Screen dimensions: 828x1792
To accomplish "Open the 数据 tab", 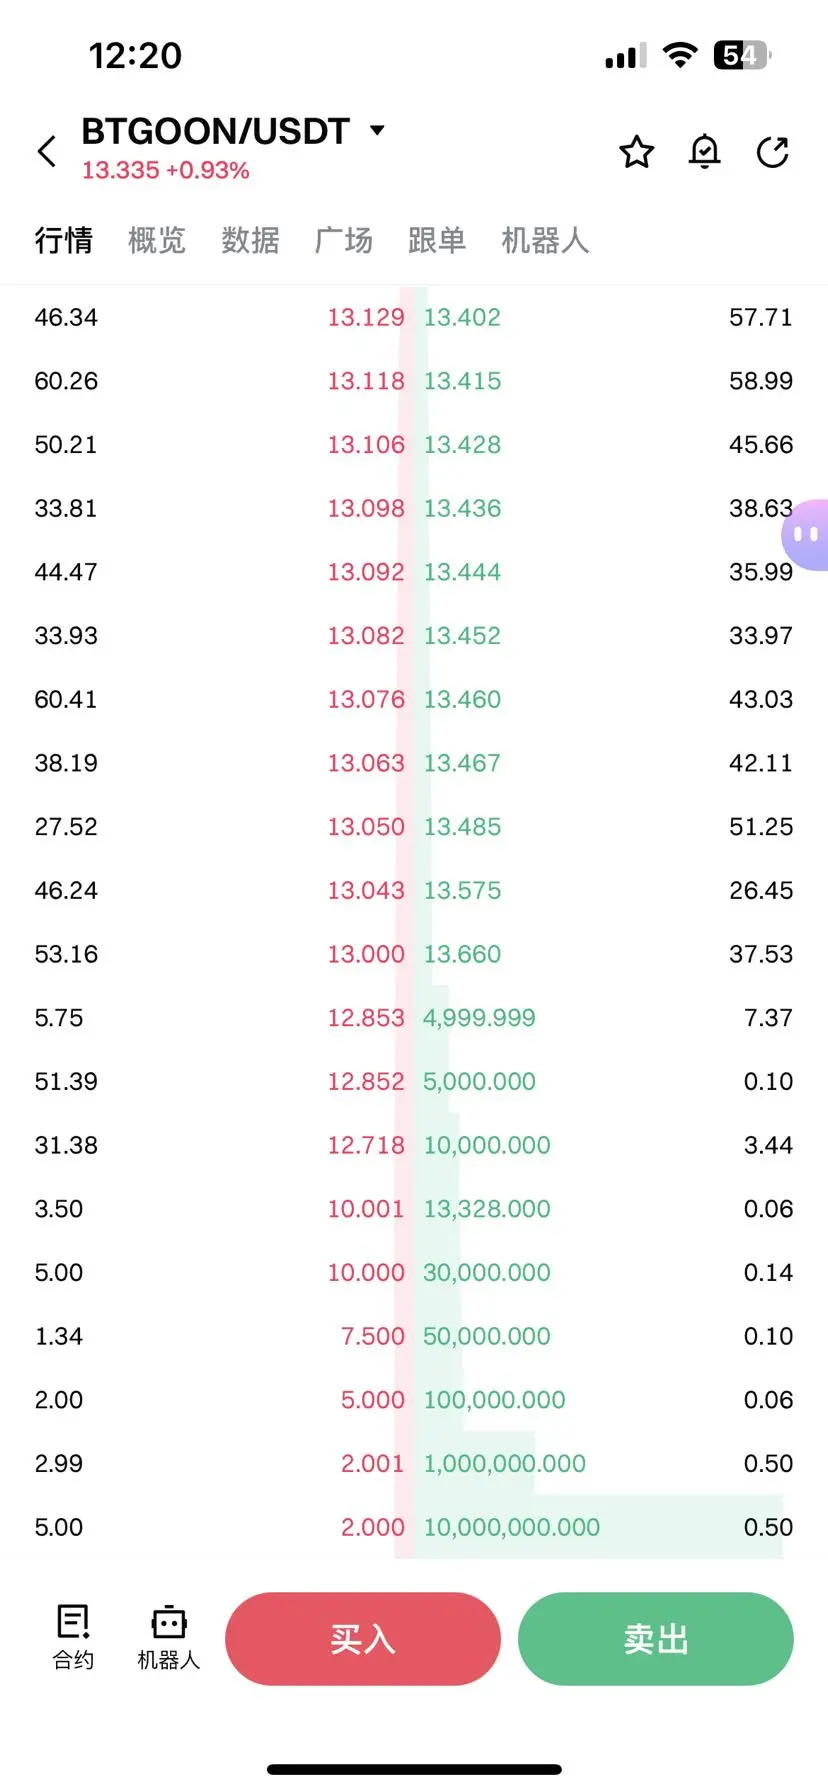I will pyautogui.click(x=250, y=240).
